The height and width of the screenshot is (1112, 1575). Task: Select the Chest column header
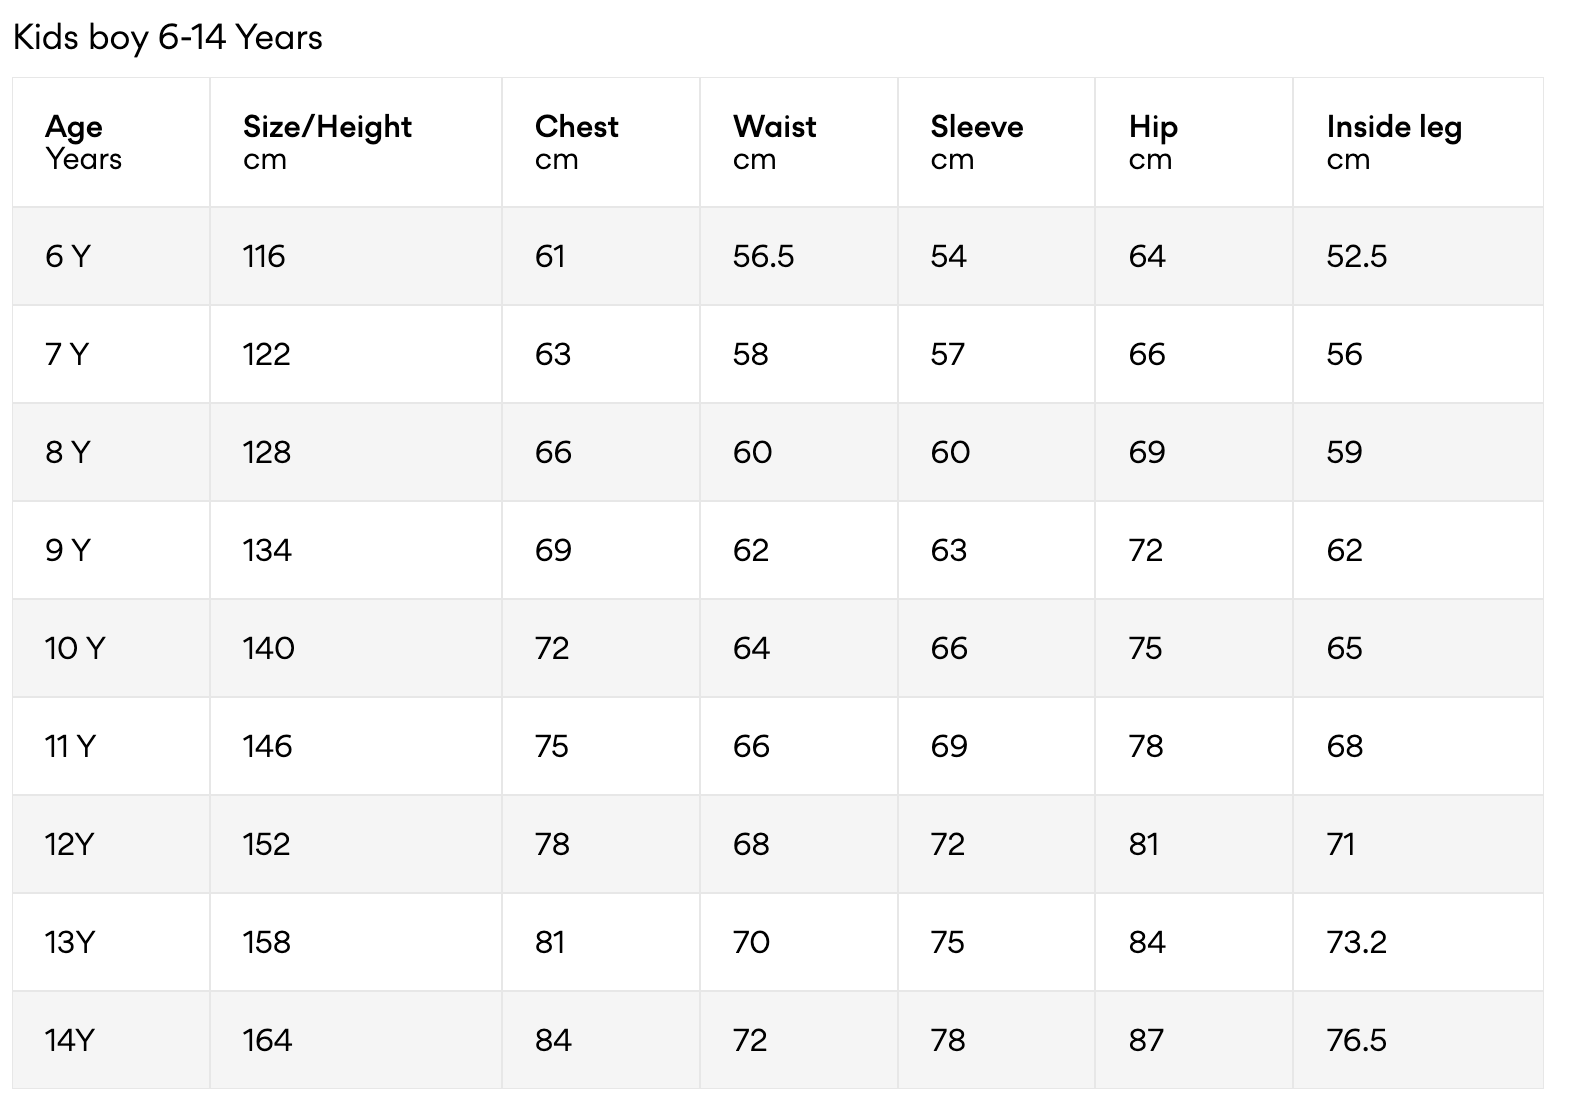576,142
